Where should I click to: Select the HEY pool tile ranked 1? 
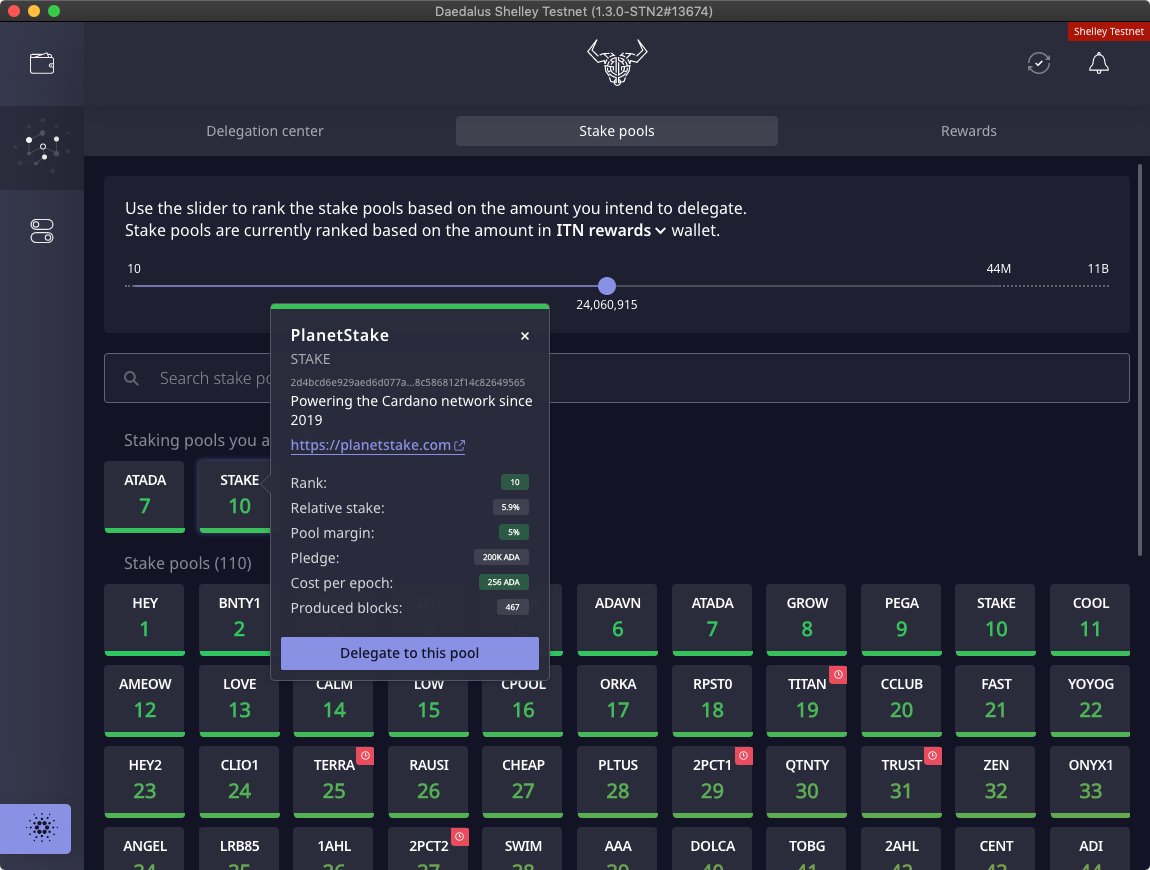pyautogui.click(x=145, y=618)
